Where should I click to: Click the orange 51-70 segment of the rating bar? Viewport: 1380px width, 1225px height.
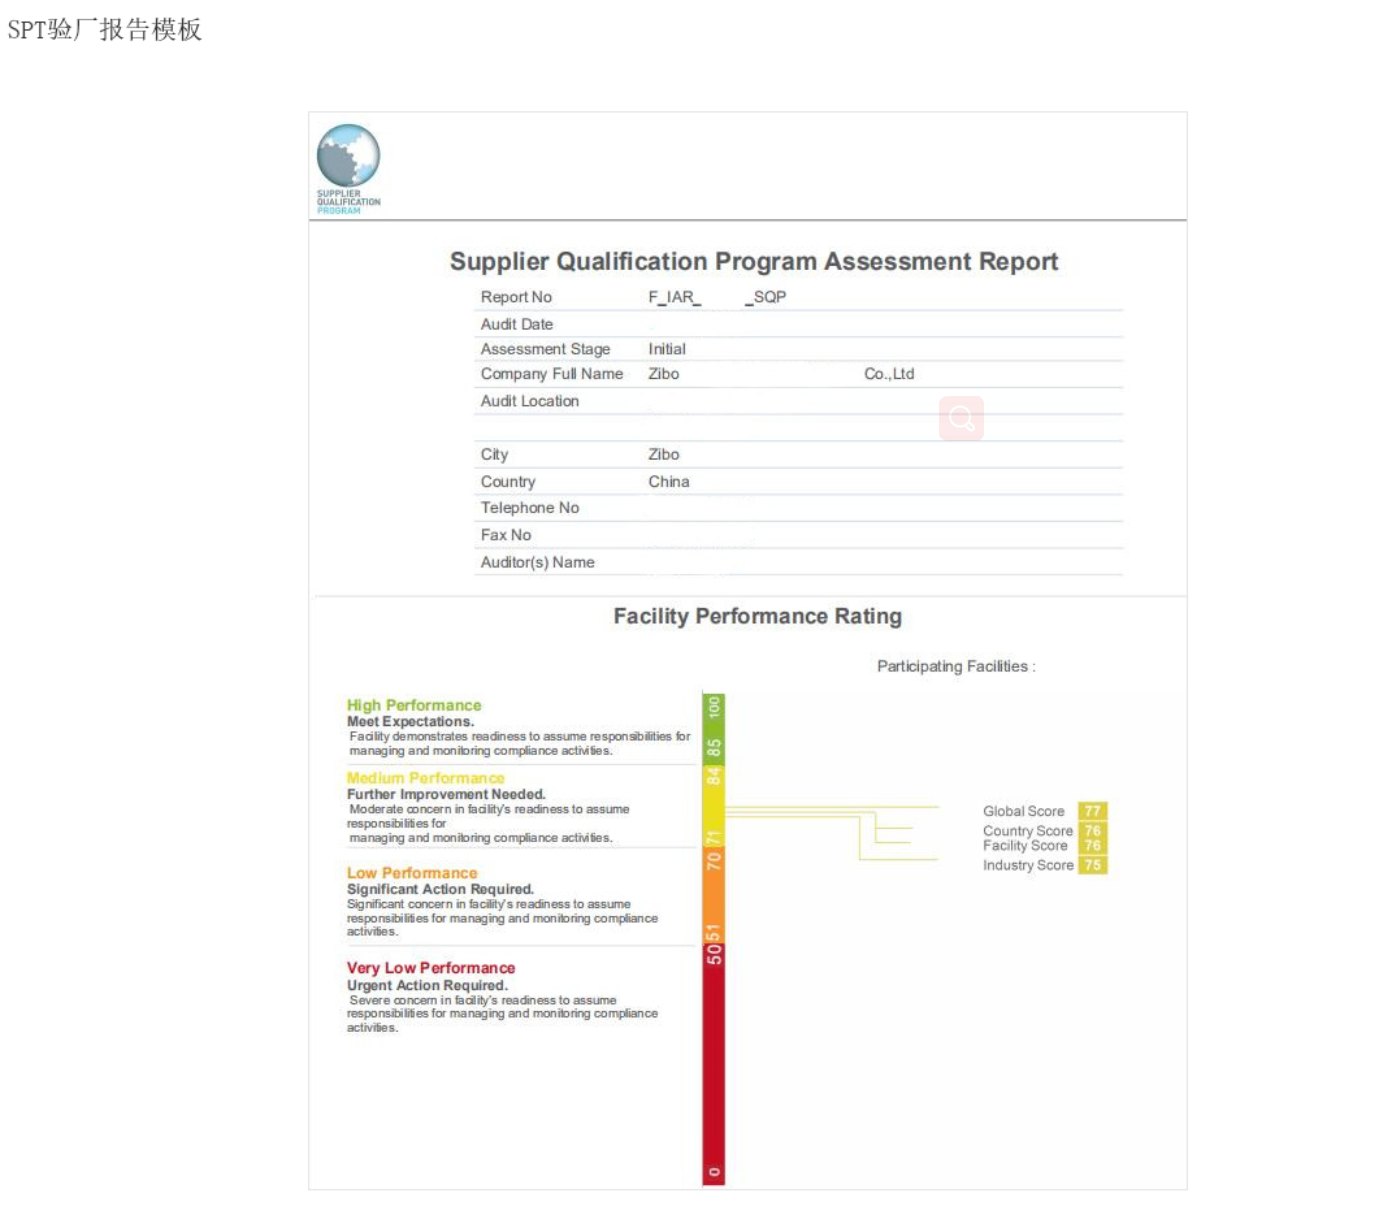[x=713, y=896]
